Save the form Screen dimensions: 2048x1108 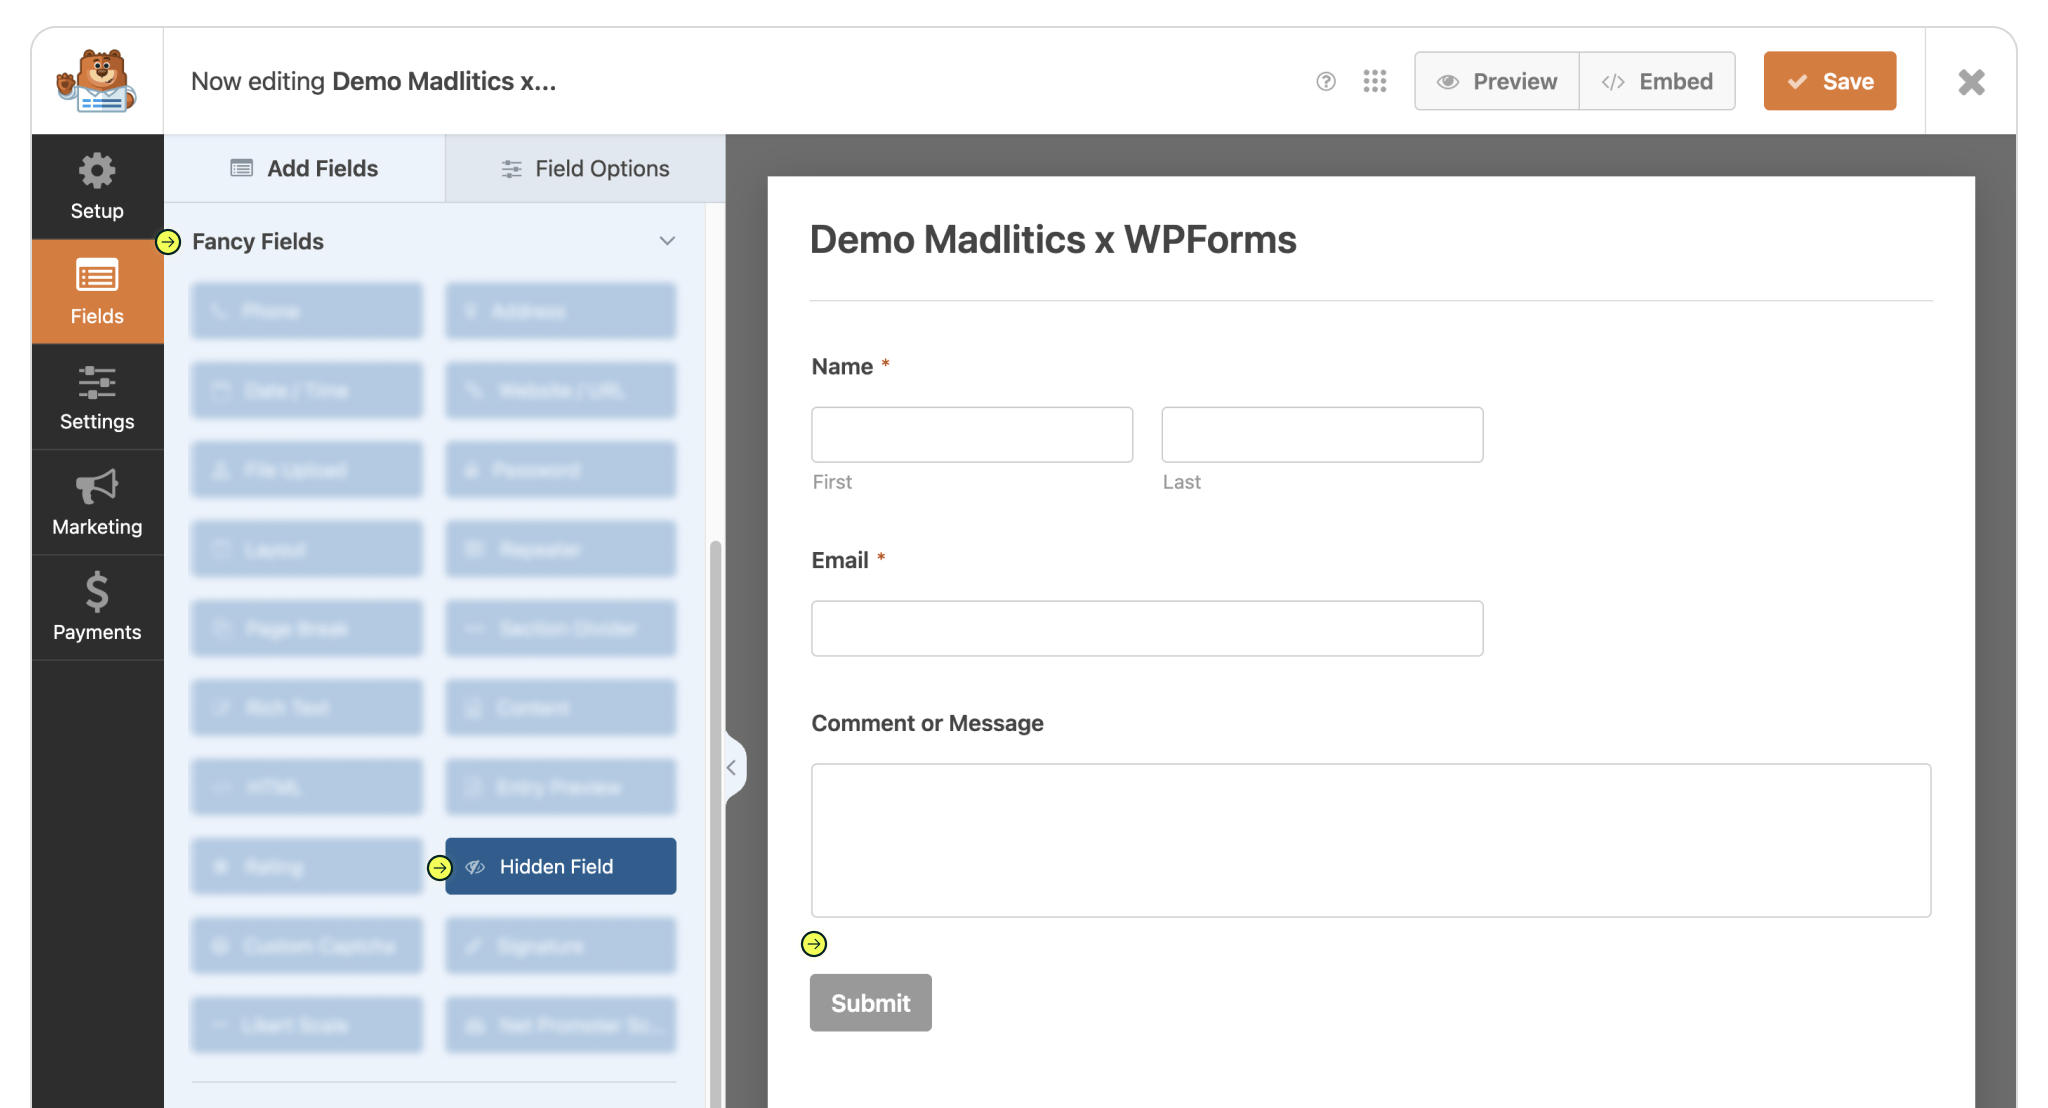point(1829,82)
